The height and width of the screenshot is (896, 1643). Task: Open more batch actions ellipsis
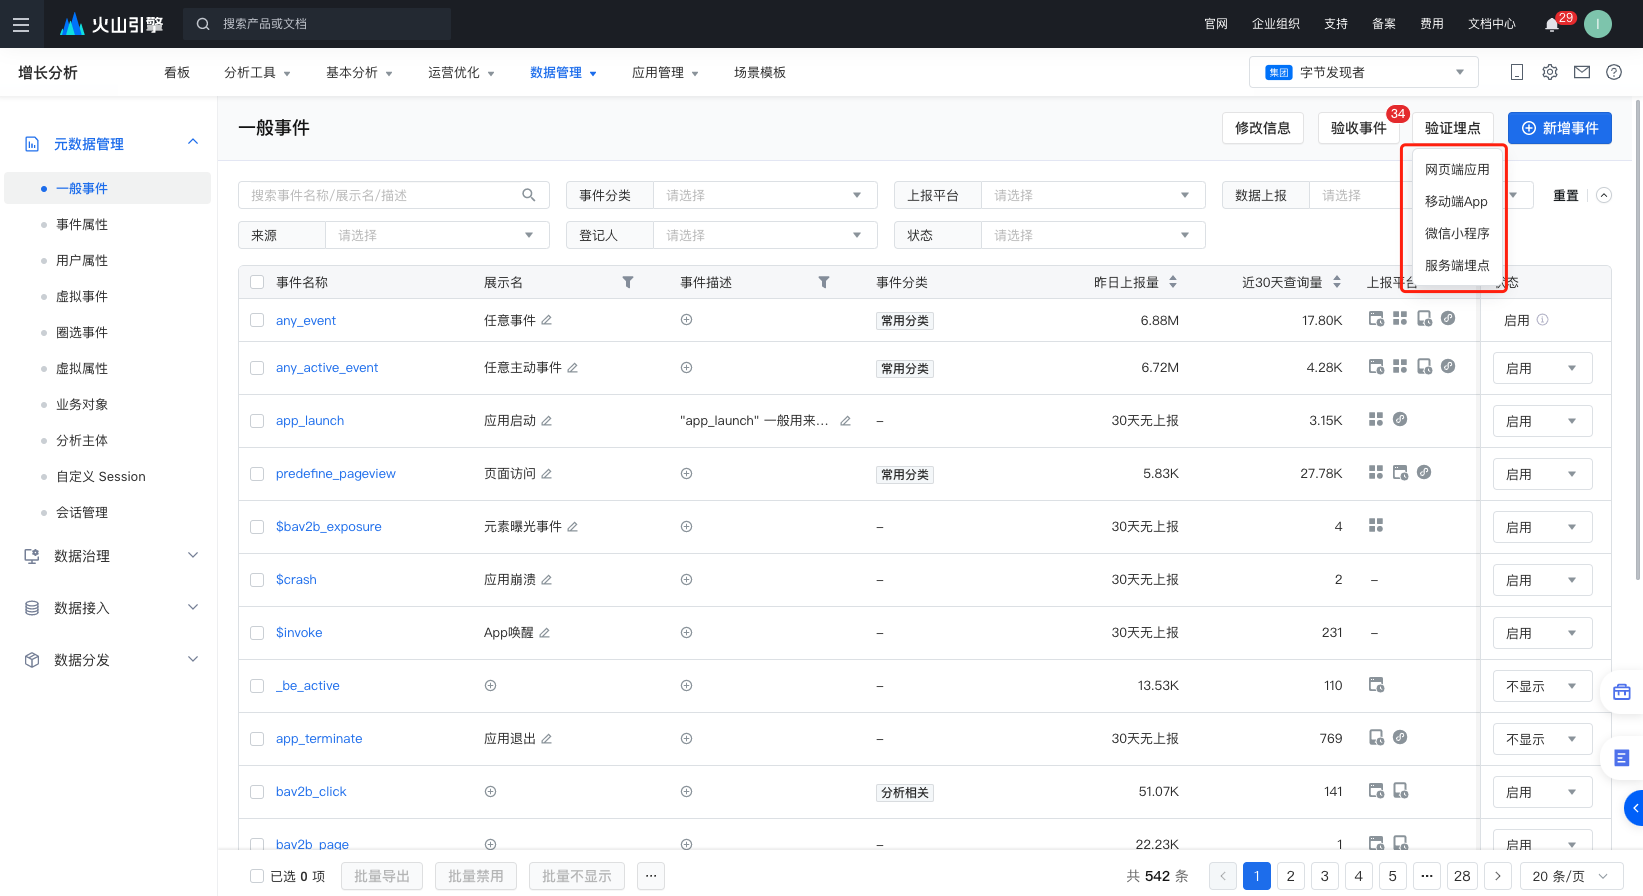(651, 876)
